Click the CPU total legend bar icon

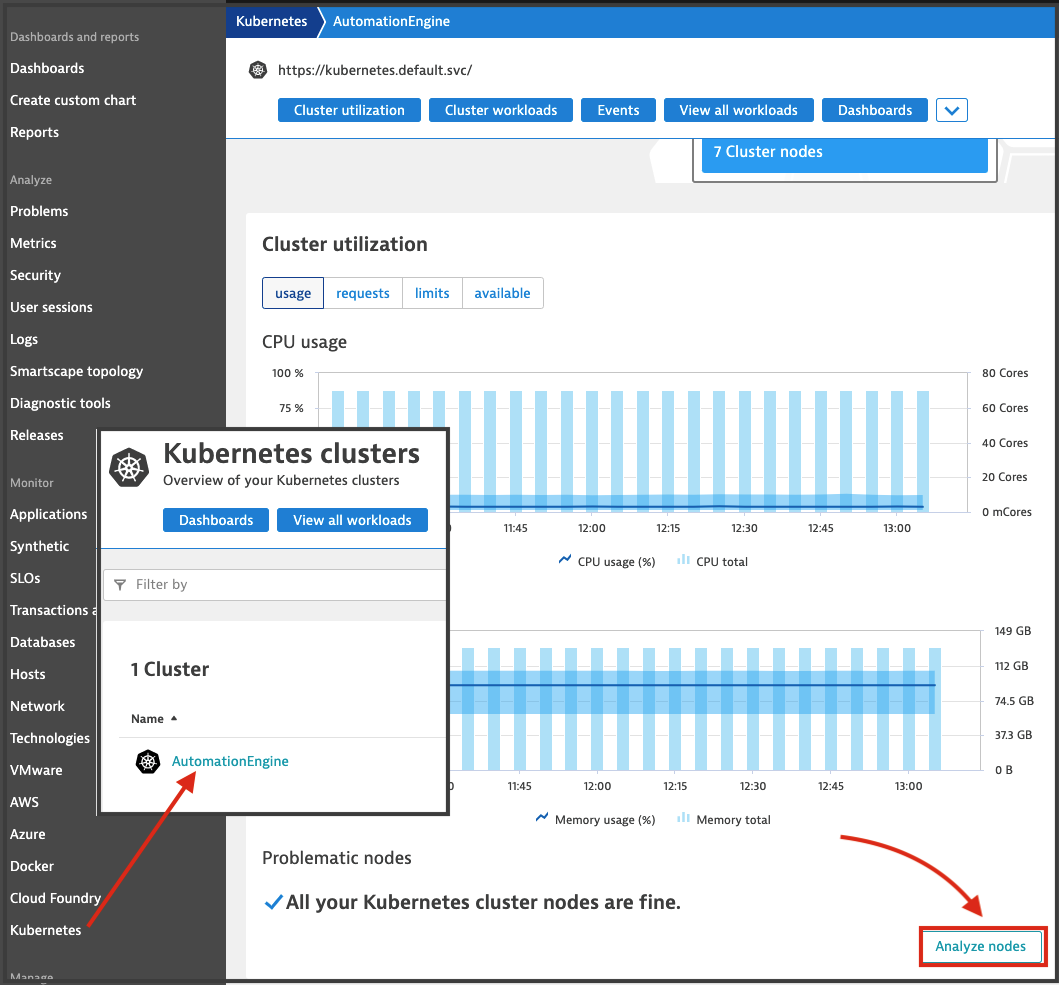coord(683,560)
